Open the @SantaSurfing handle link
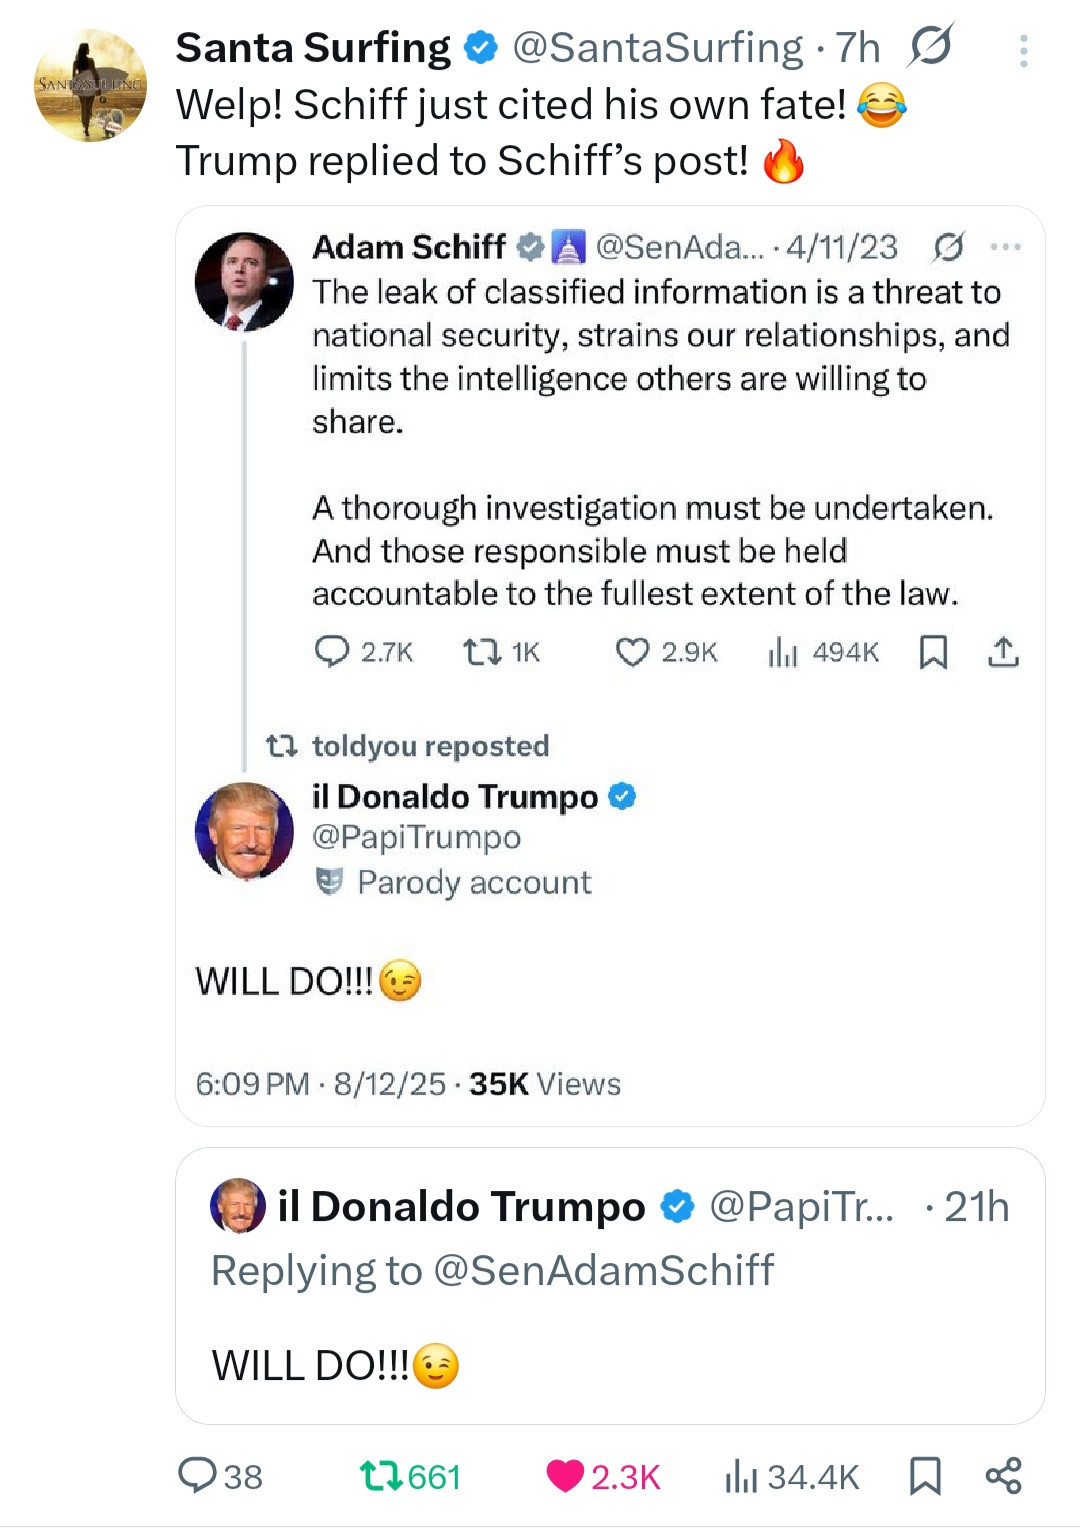Screen dimensions: 1080x1530 (x=657, y=47)
